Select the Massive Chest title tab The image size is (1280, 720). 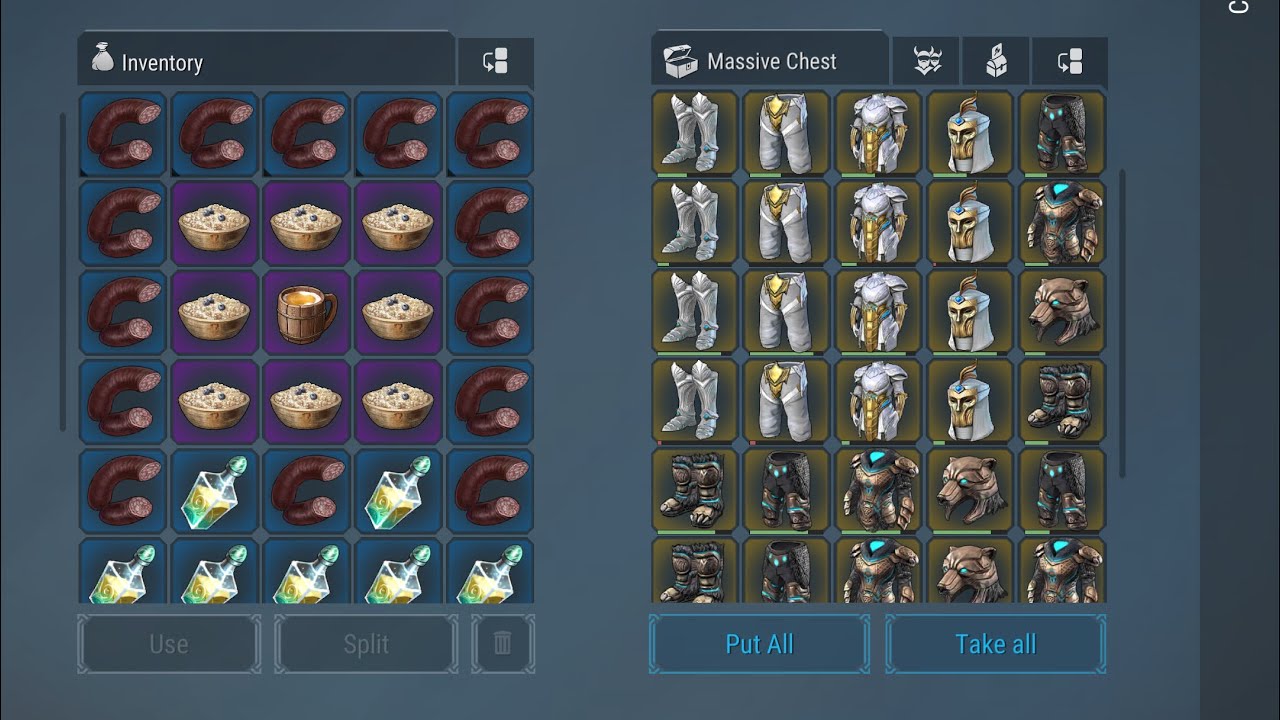point(770,60)
